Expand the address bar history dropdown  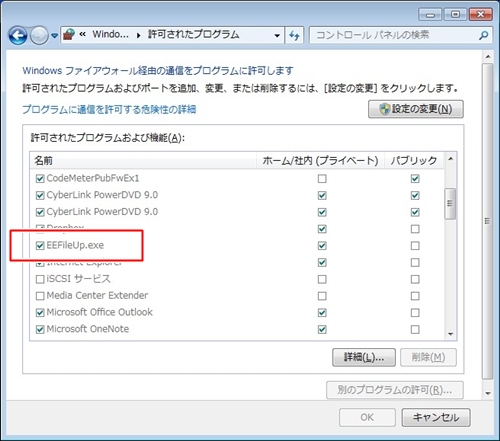(x=277, y=35)
